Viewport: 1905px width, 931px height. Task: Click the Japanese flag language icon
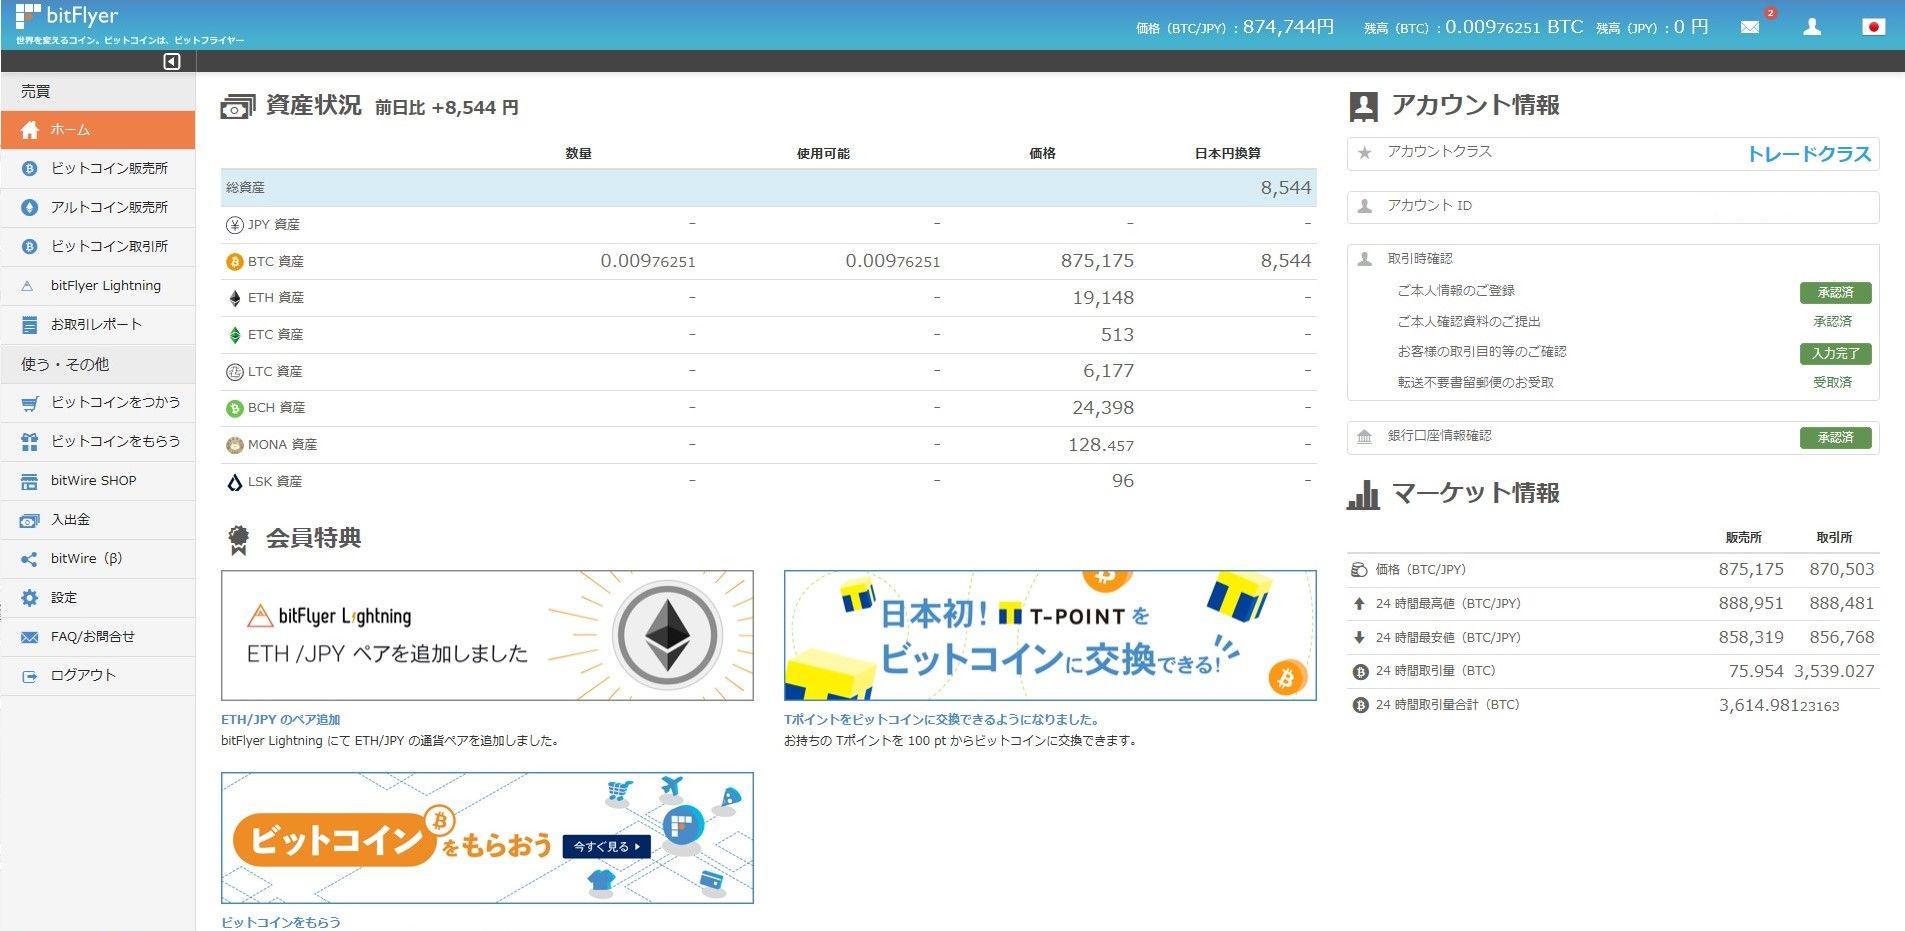point(1873,27)
